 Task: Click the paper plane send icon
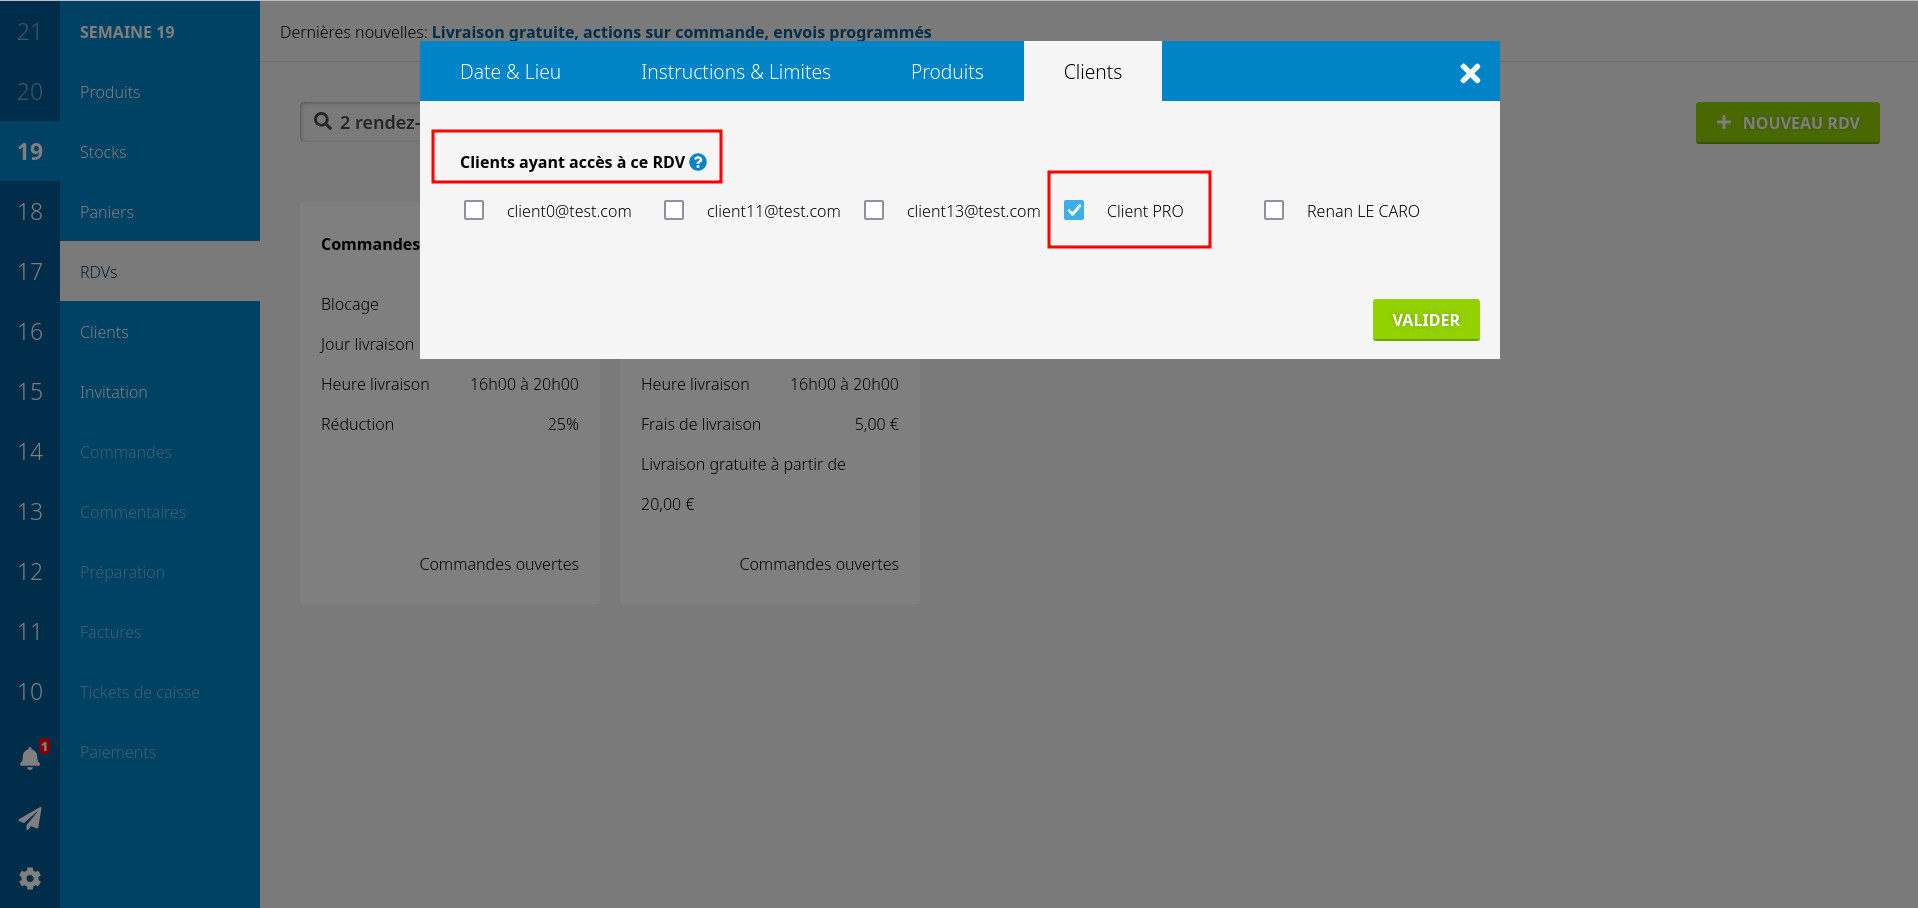pyautogui.click(x=30, y=818)
